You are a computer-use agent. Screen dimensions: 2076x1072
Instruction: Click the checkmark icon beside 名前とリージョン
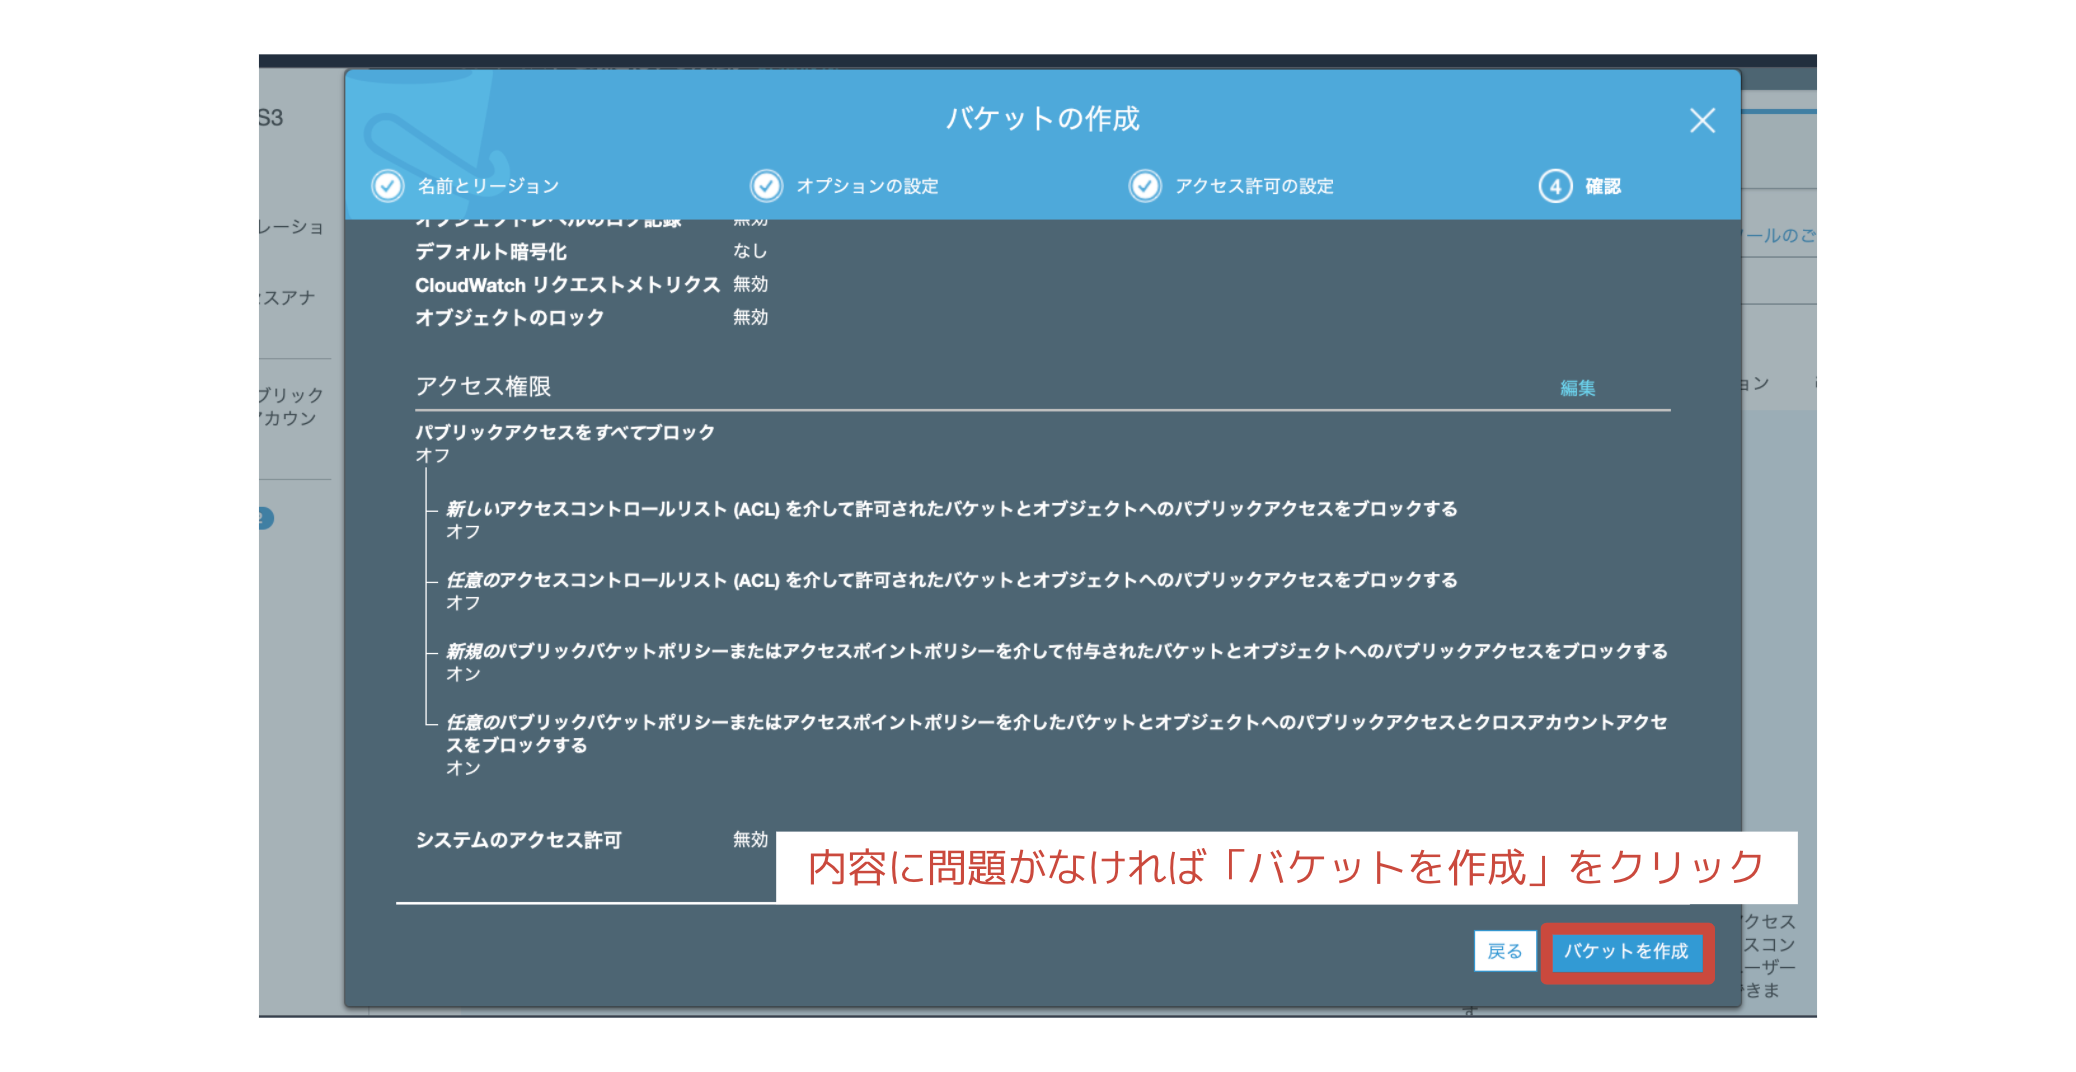tap(387, 186)
